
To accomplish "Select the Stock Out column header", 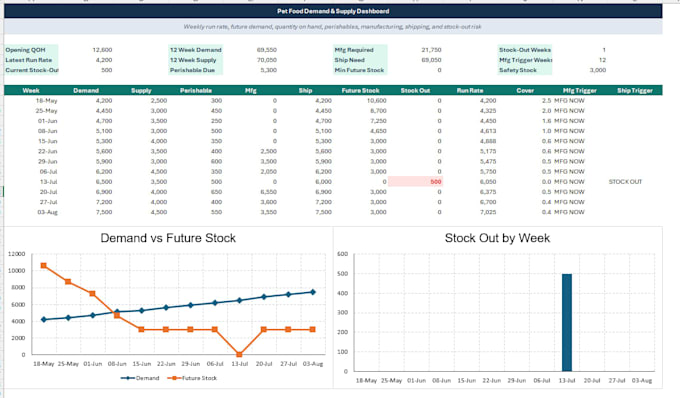I will 415,91.
